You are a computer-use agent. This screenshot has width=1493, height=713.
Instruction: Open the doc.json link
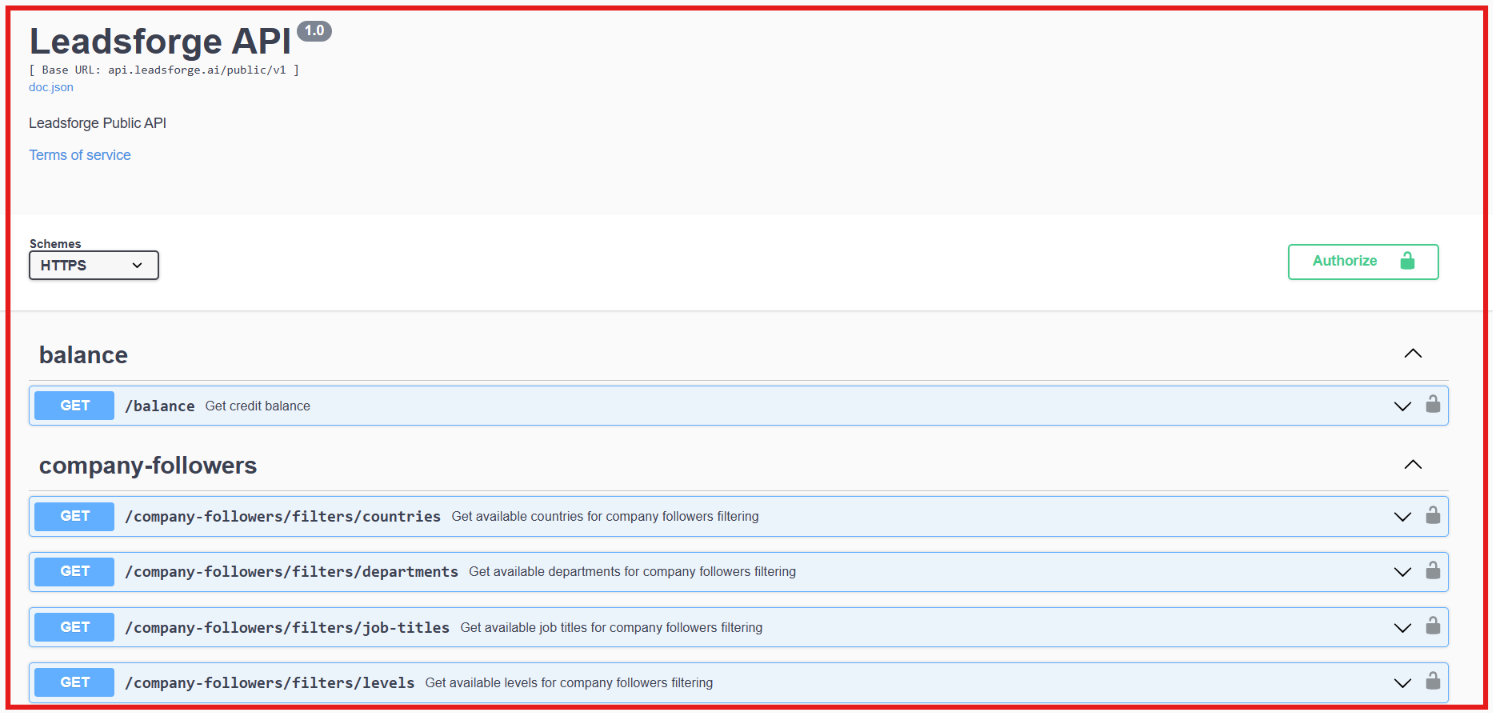51,87
